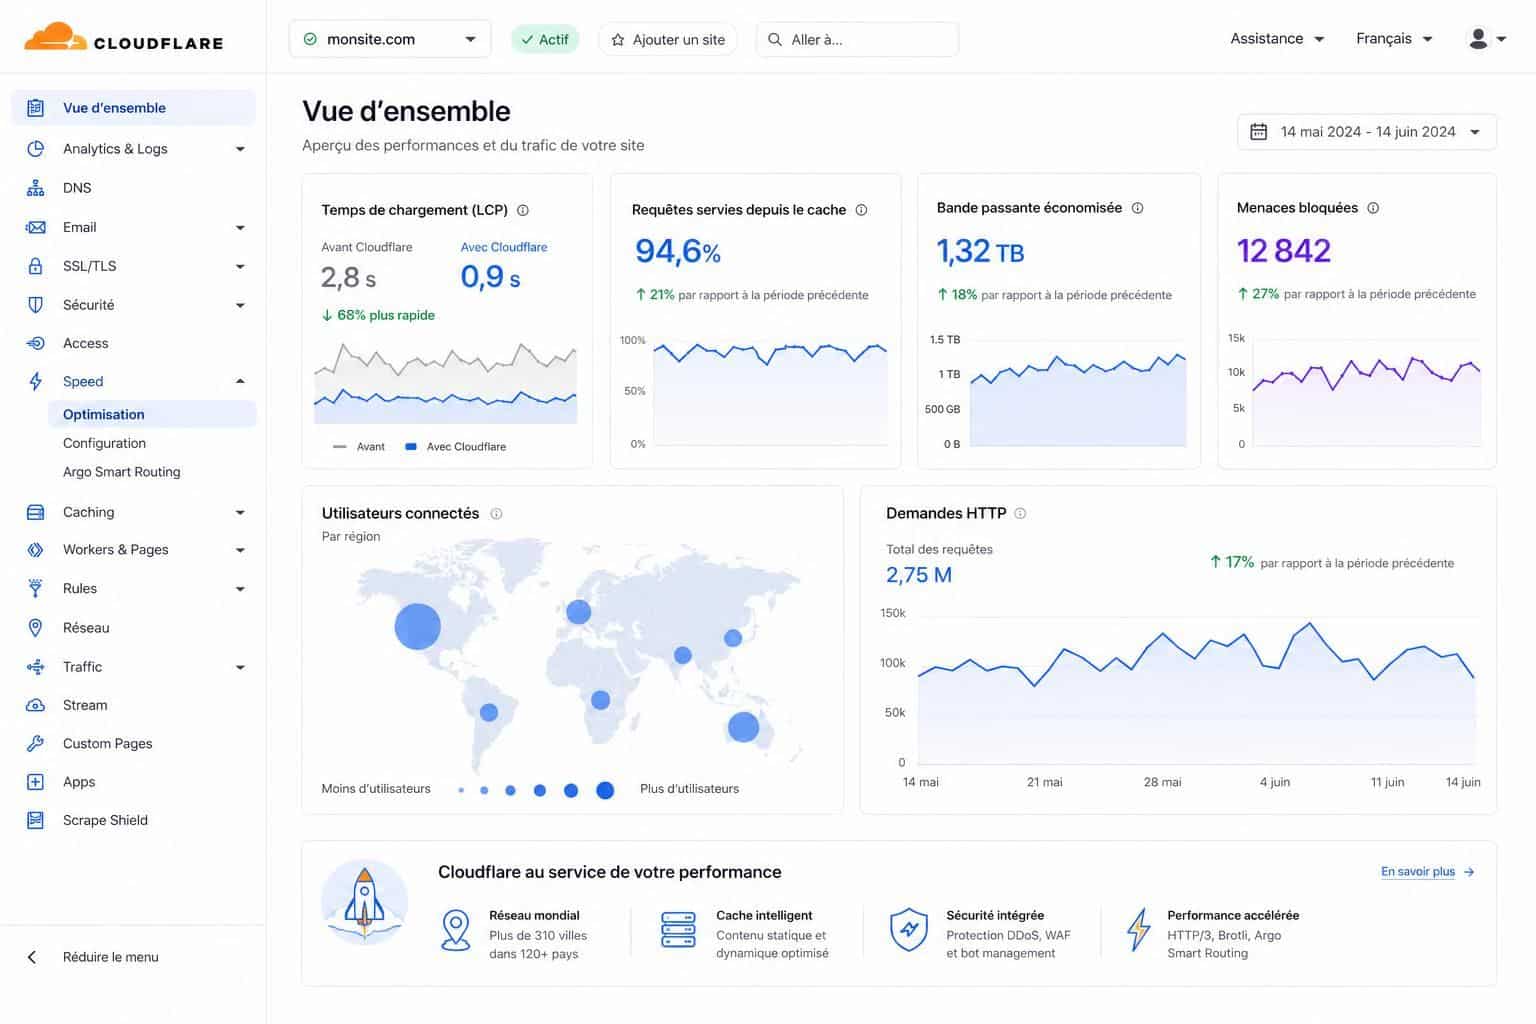The width and height of the screenshot is (1536, 1024).
Task: Click the 68% plus rapide text
Action: (386, 315)
